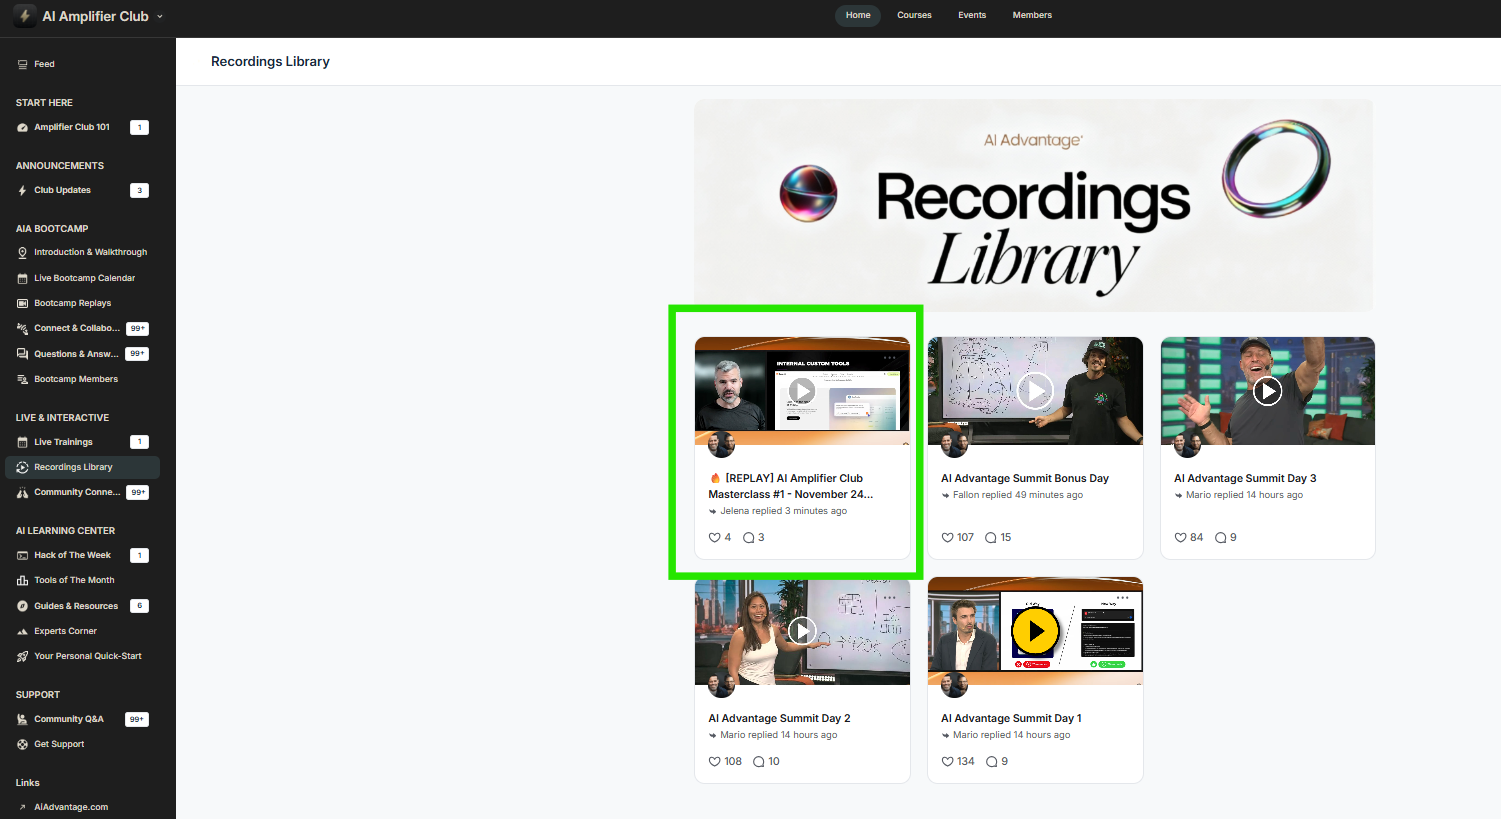Click the Club Updates lightning icon
Viewport: 1501px width, 819px height.
[x=22, y=190]
